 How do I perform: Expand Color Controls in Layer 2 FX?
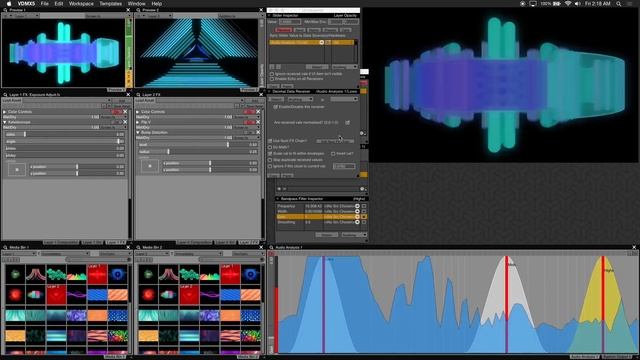[x=138, y=111]
